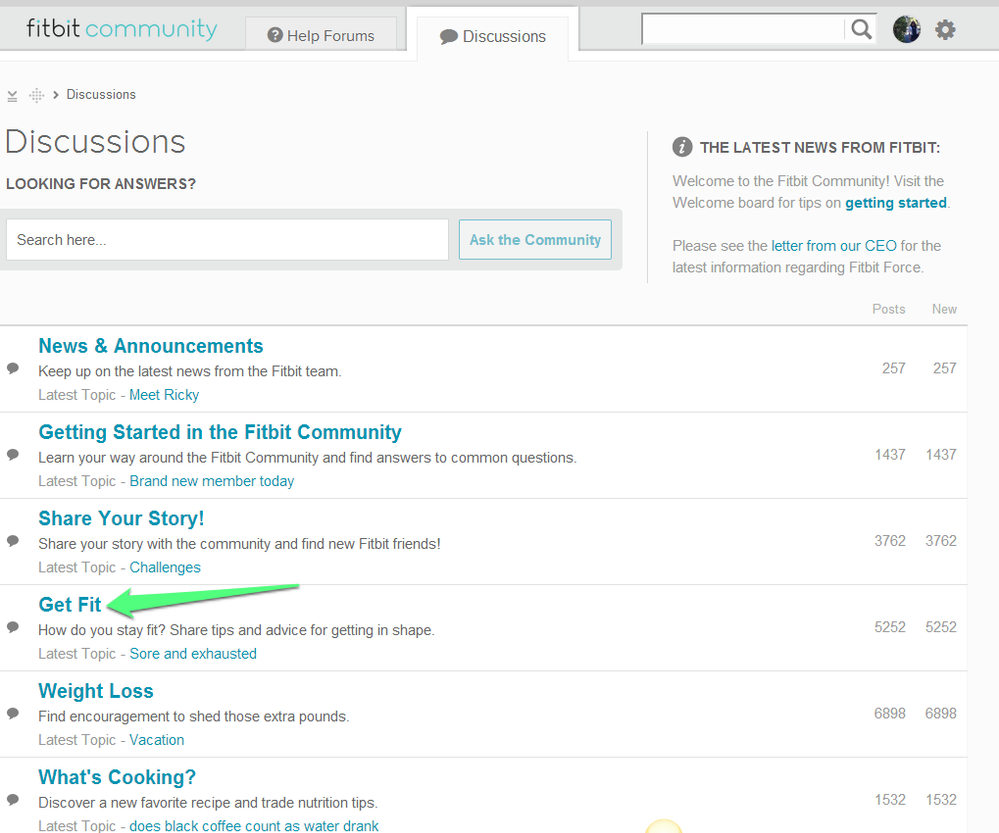Switch to the Help Forums tab
This screenshot has height=833, width=999.
321,35
